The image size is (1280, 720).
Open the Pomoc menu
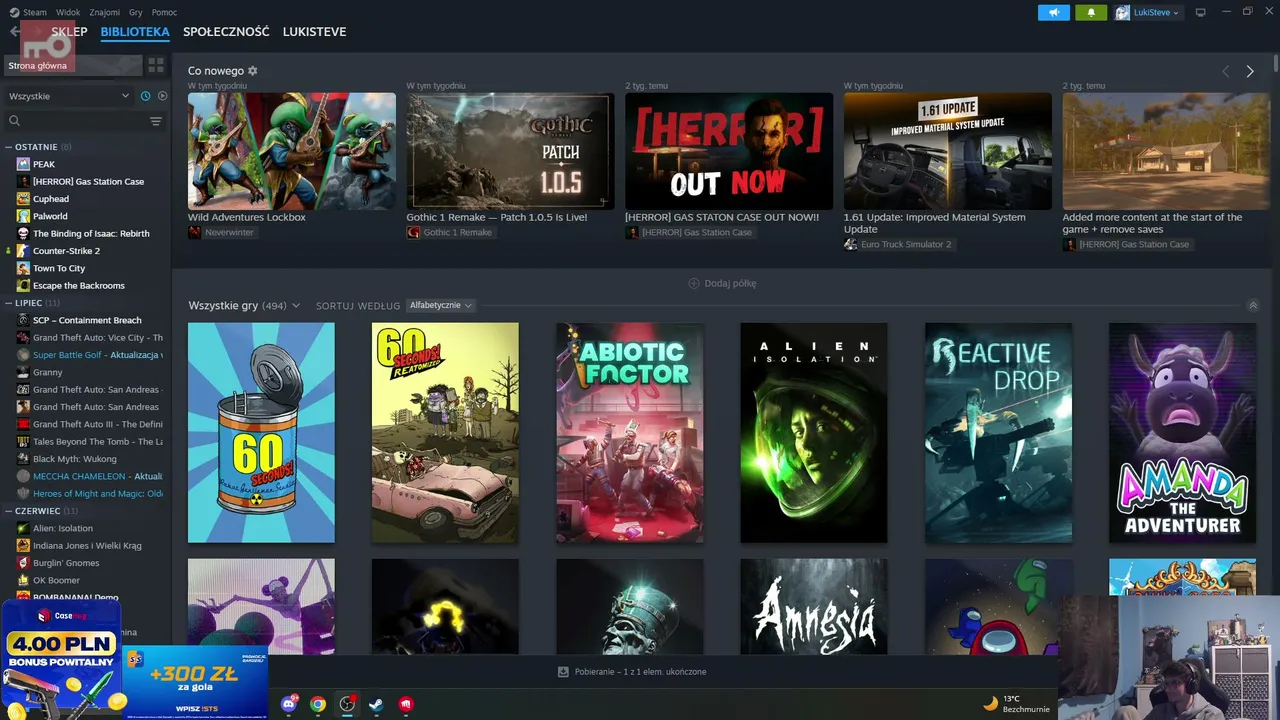coord(164,12)
